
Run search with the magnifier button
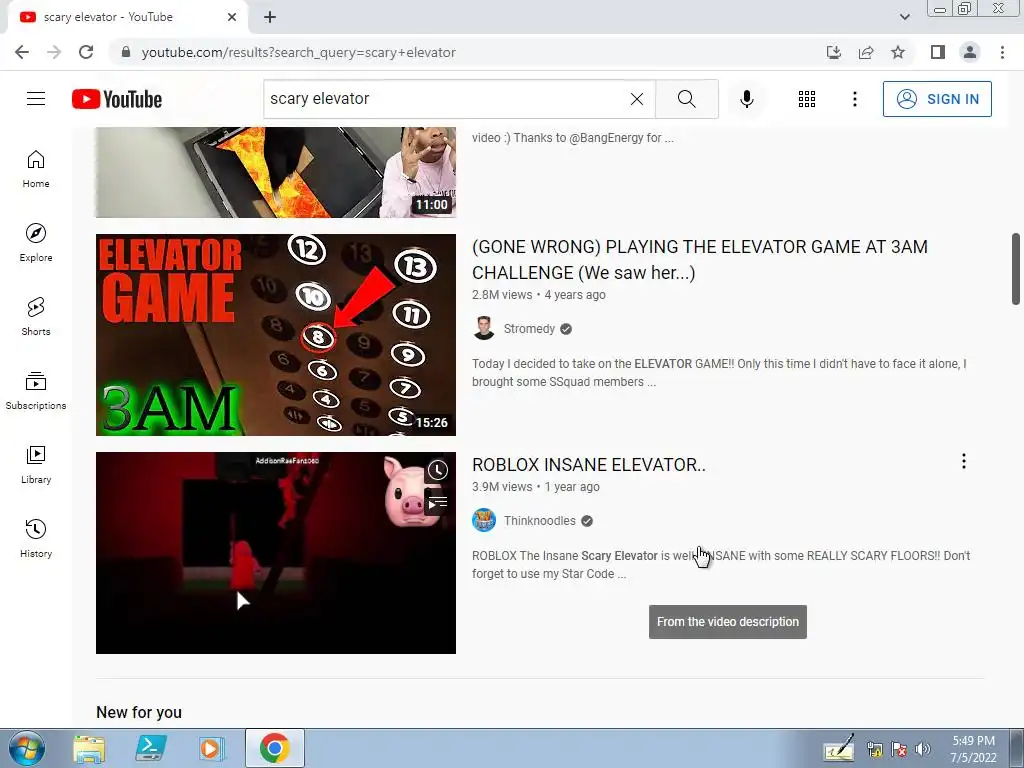(686, 99)
